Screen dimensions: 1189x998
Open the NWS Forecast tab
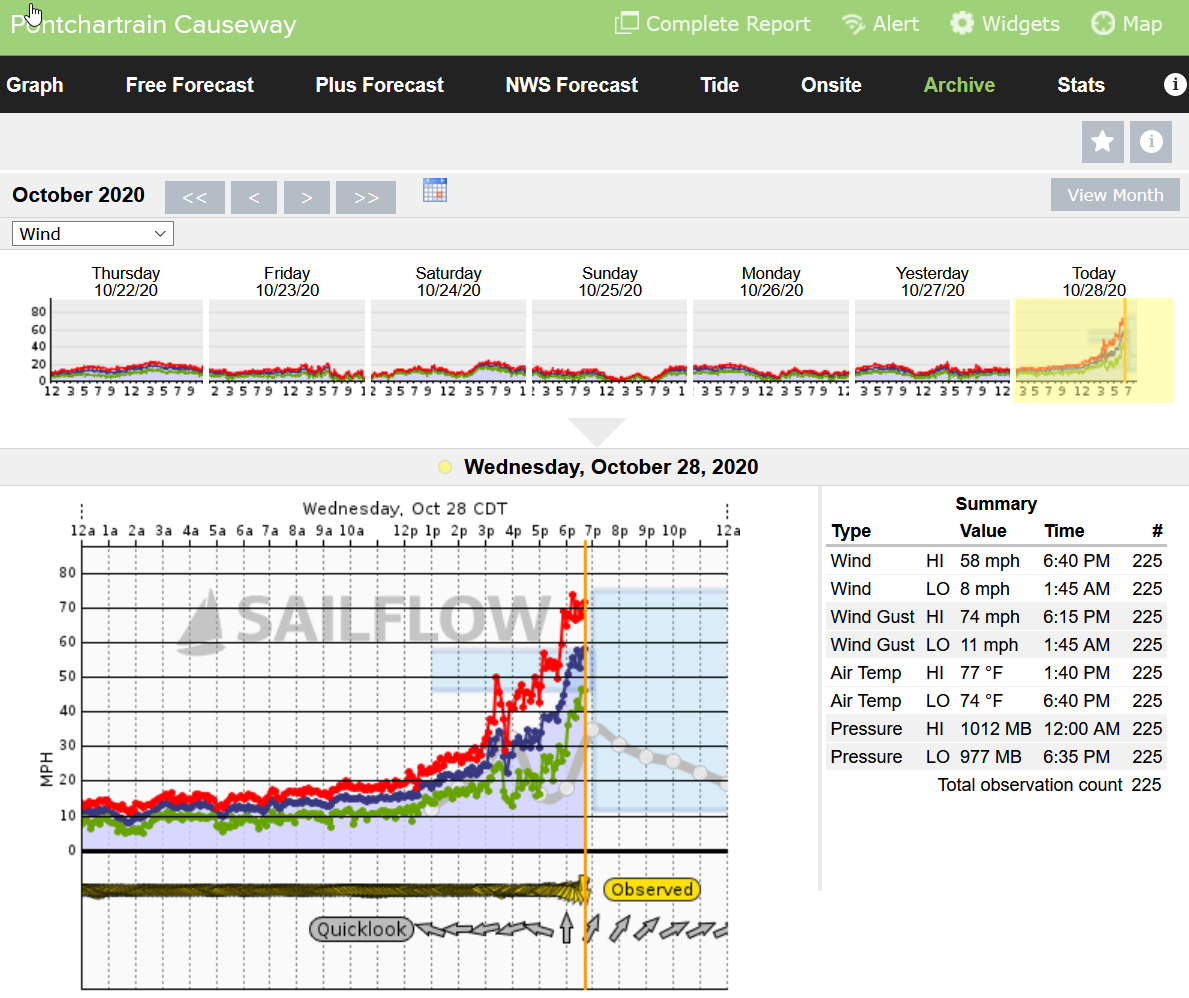(572, 85)
